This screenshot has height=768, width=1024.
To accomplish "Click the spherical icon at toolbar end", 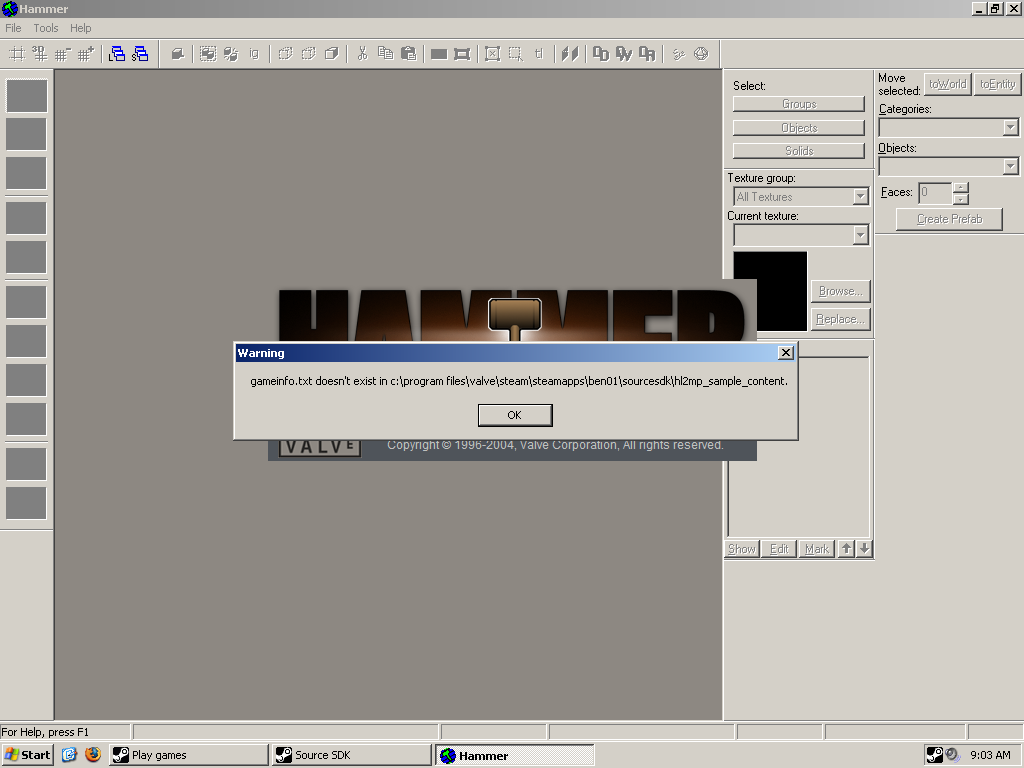I will click(701, 54).
